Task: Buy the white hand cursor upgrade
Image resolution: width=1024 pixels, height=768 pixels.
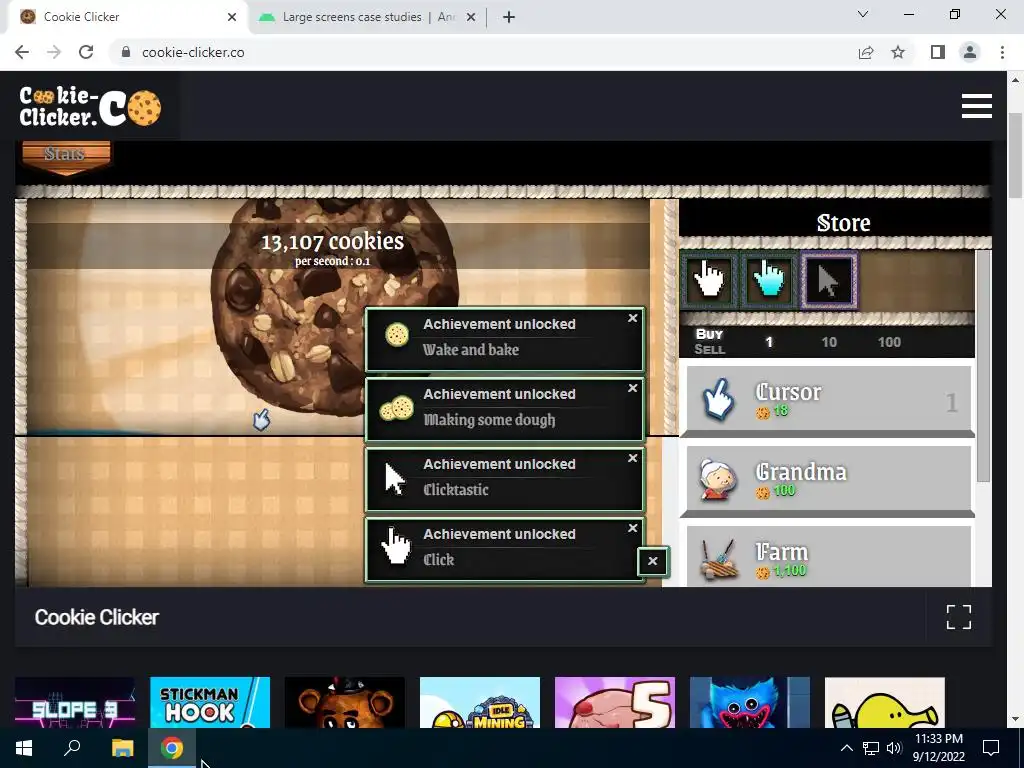Action: click(709, 280)
